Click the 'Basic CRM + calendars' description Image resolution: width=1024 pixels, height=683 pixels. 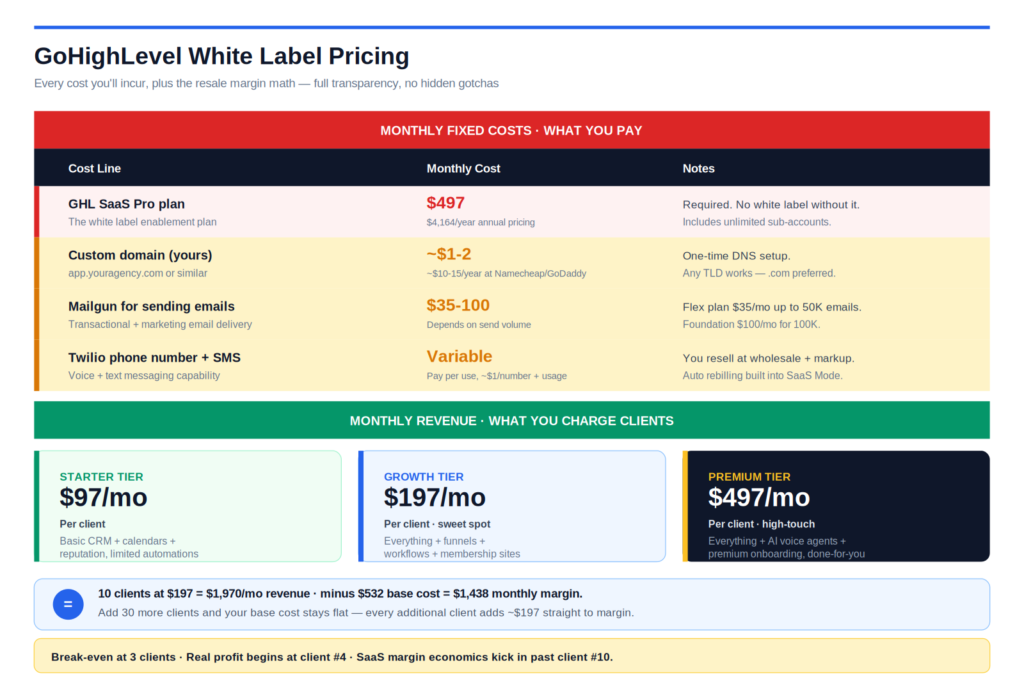pyautogui.click(x=129, y=547)
